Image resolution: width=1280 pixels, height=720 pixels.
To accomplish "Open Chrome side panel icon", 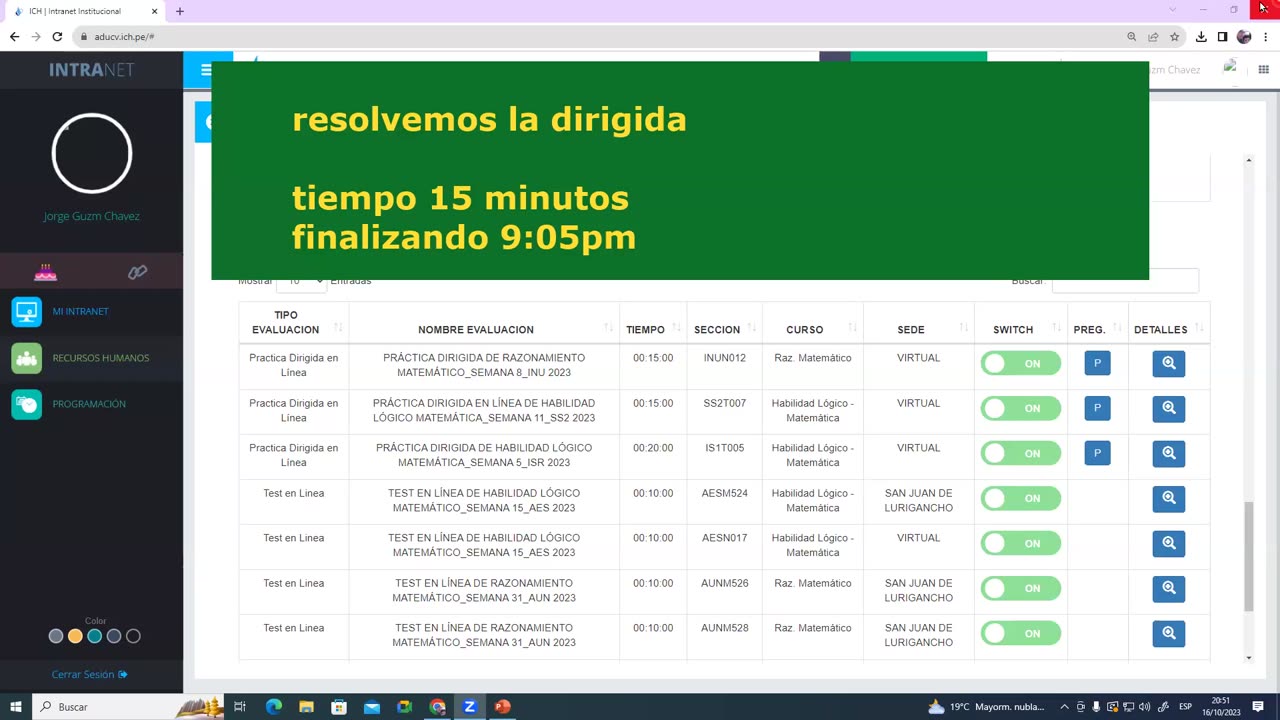I will point(1222,37).
